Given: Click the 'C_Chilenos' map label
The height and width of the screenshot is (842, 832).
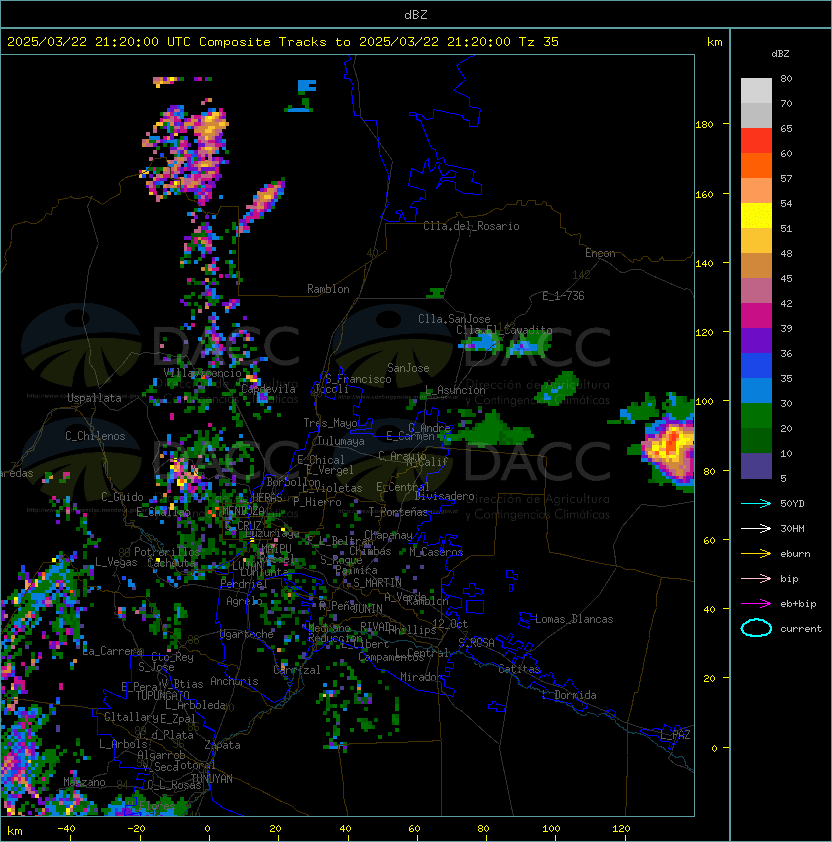Looking at the screenshot, I should 95,436.
